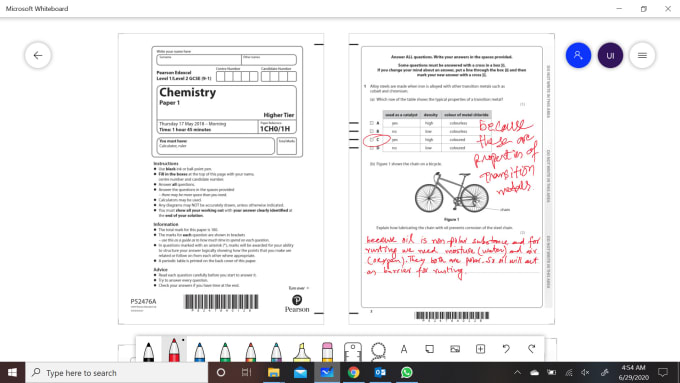Viewport: 680px width, 383px height.
Task: Open File Explorer from taskbar
Action: tap(273, 373)
